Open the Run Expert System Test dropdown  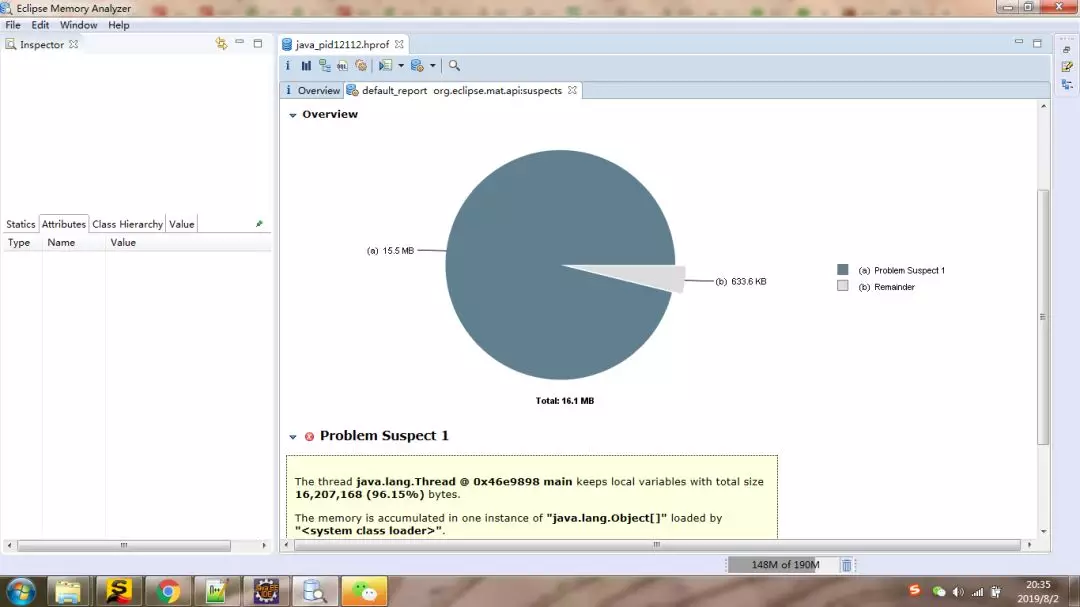401,65
